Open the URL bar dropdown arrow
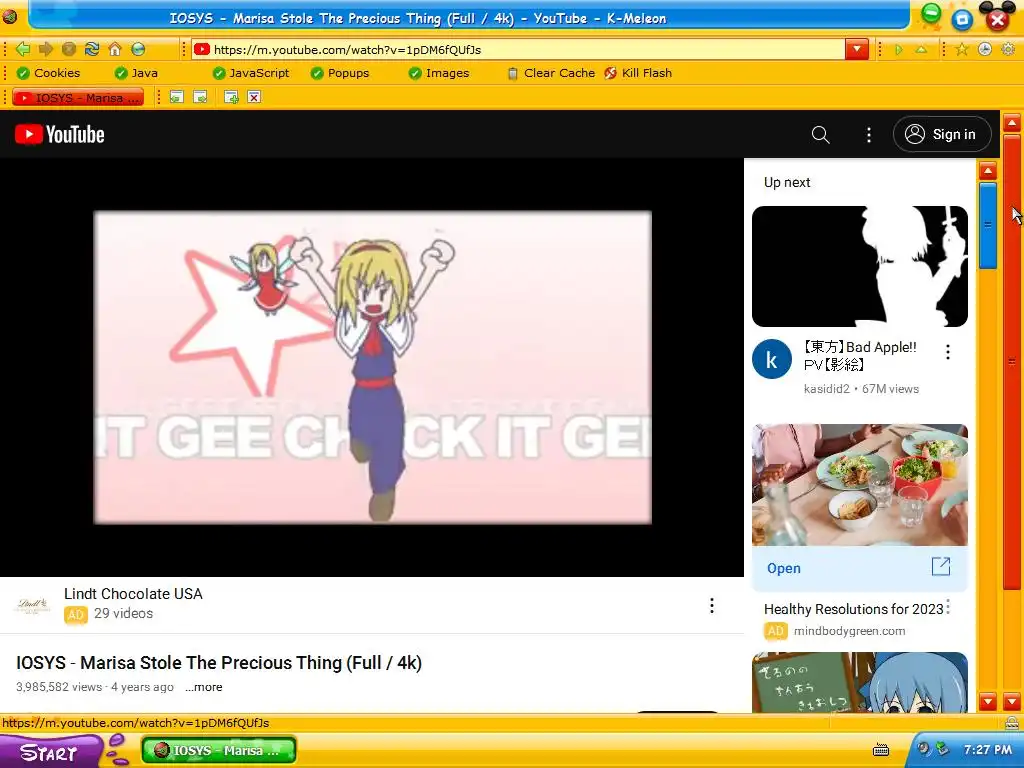Image resolution: width=1024 pixels, height=768 pixels. coord(856,49)
